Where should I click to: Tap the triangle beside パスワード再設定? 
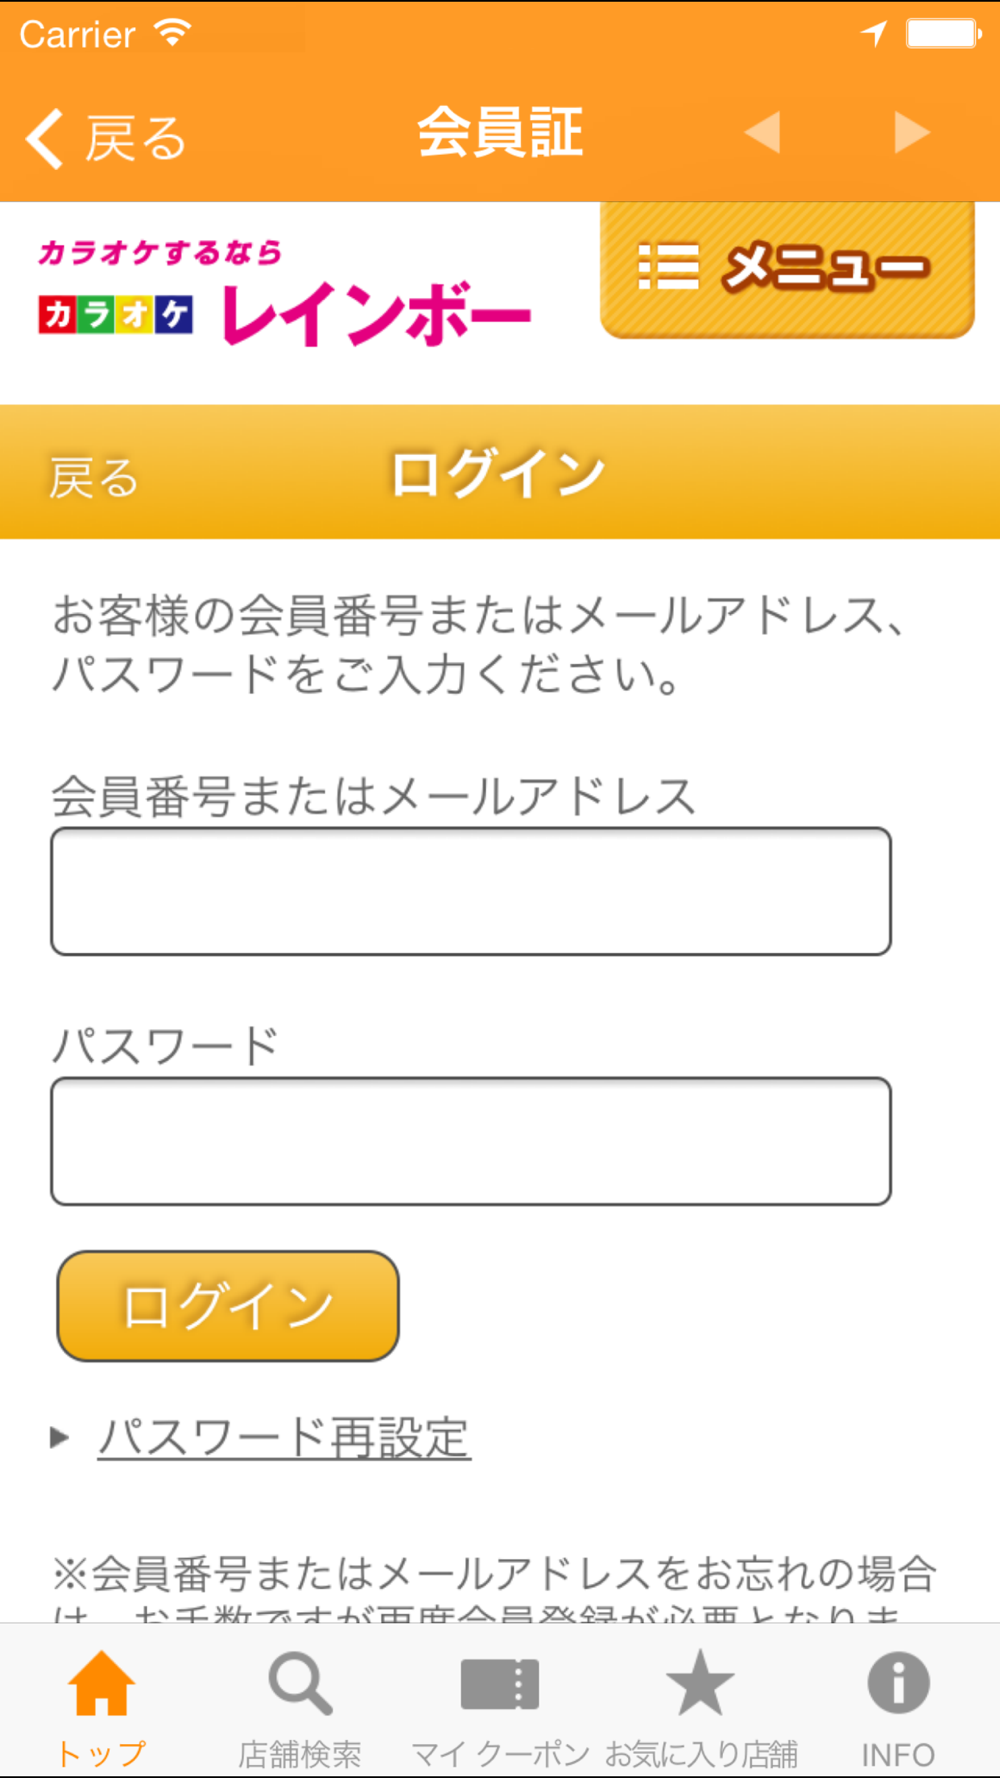59,1438
